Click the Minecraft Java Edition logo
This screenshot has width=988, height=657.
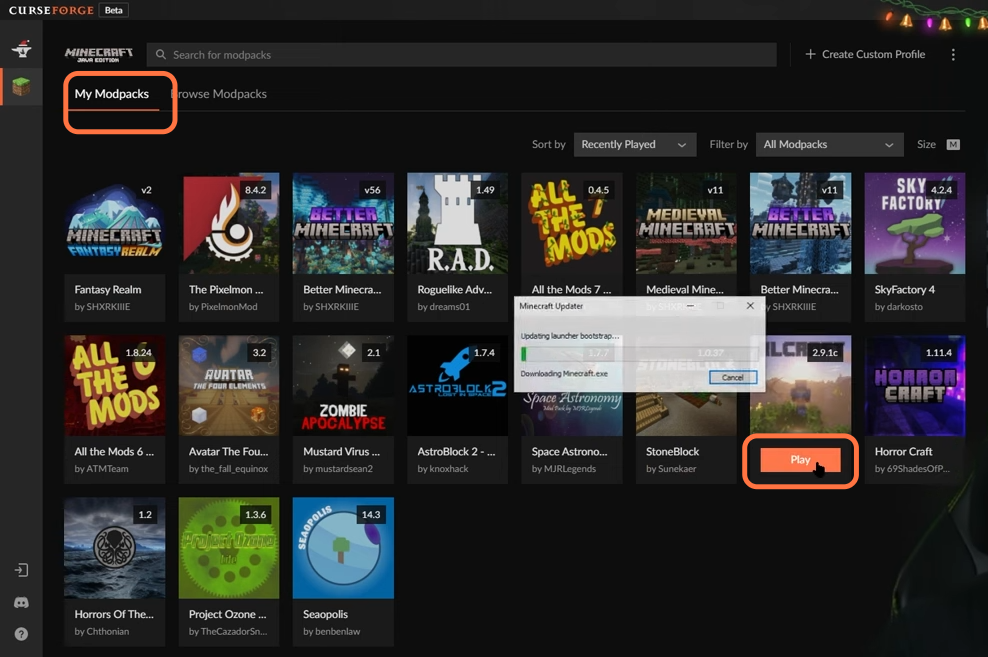pos(99,55)
